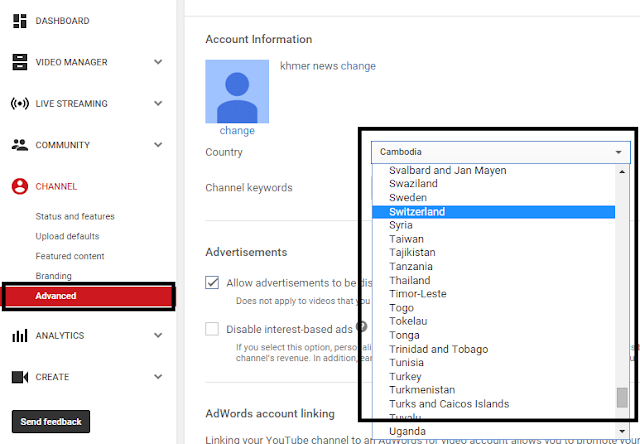Expand the Live Streaming section chevron

pyautogui.click(x=158, y=104)
